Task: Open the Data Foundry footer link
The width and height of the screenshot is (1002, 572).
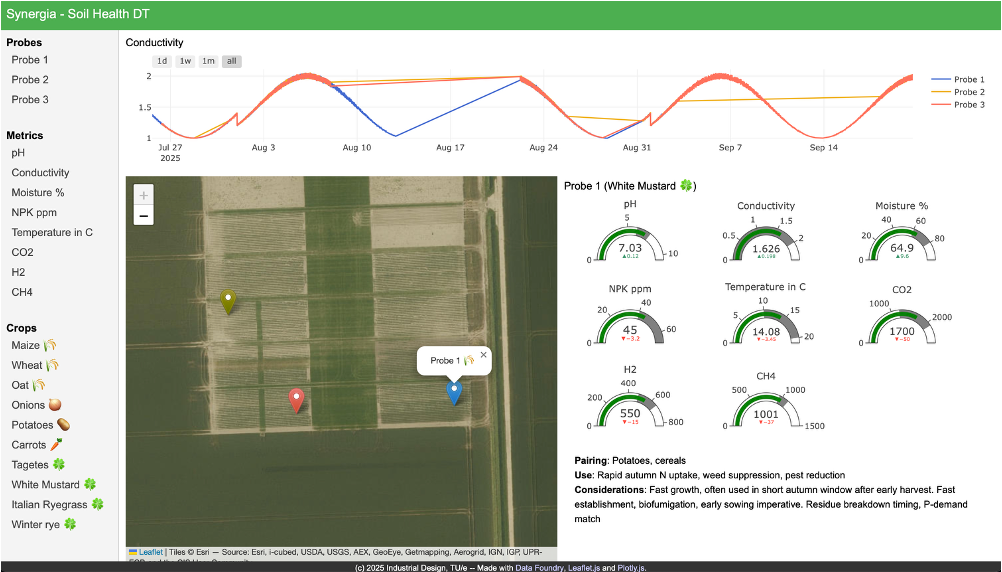Action: pos(540,568)
